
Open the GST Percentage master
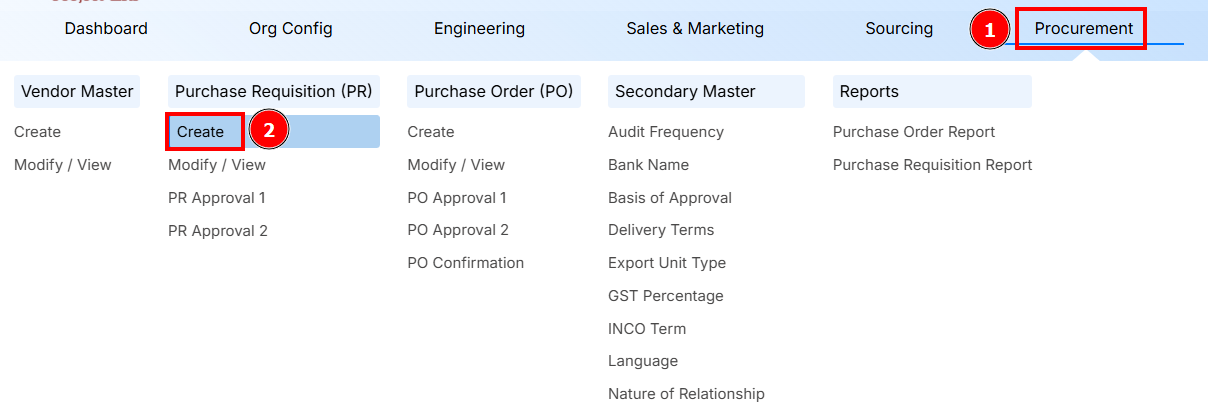[x=665, y=296]
